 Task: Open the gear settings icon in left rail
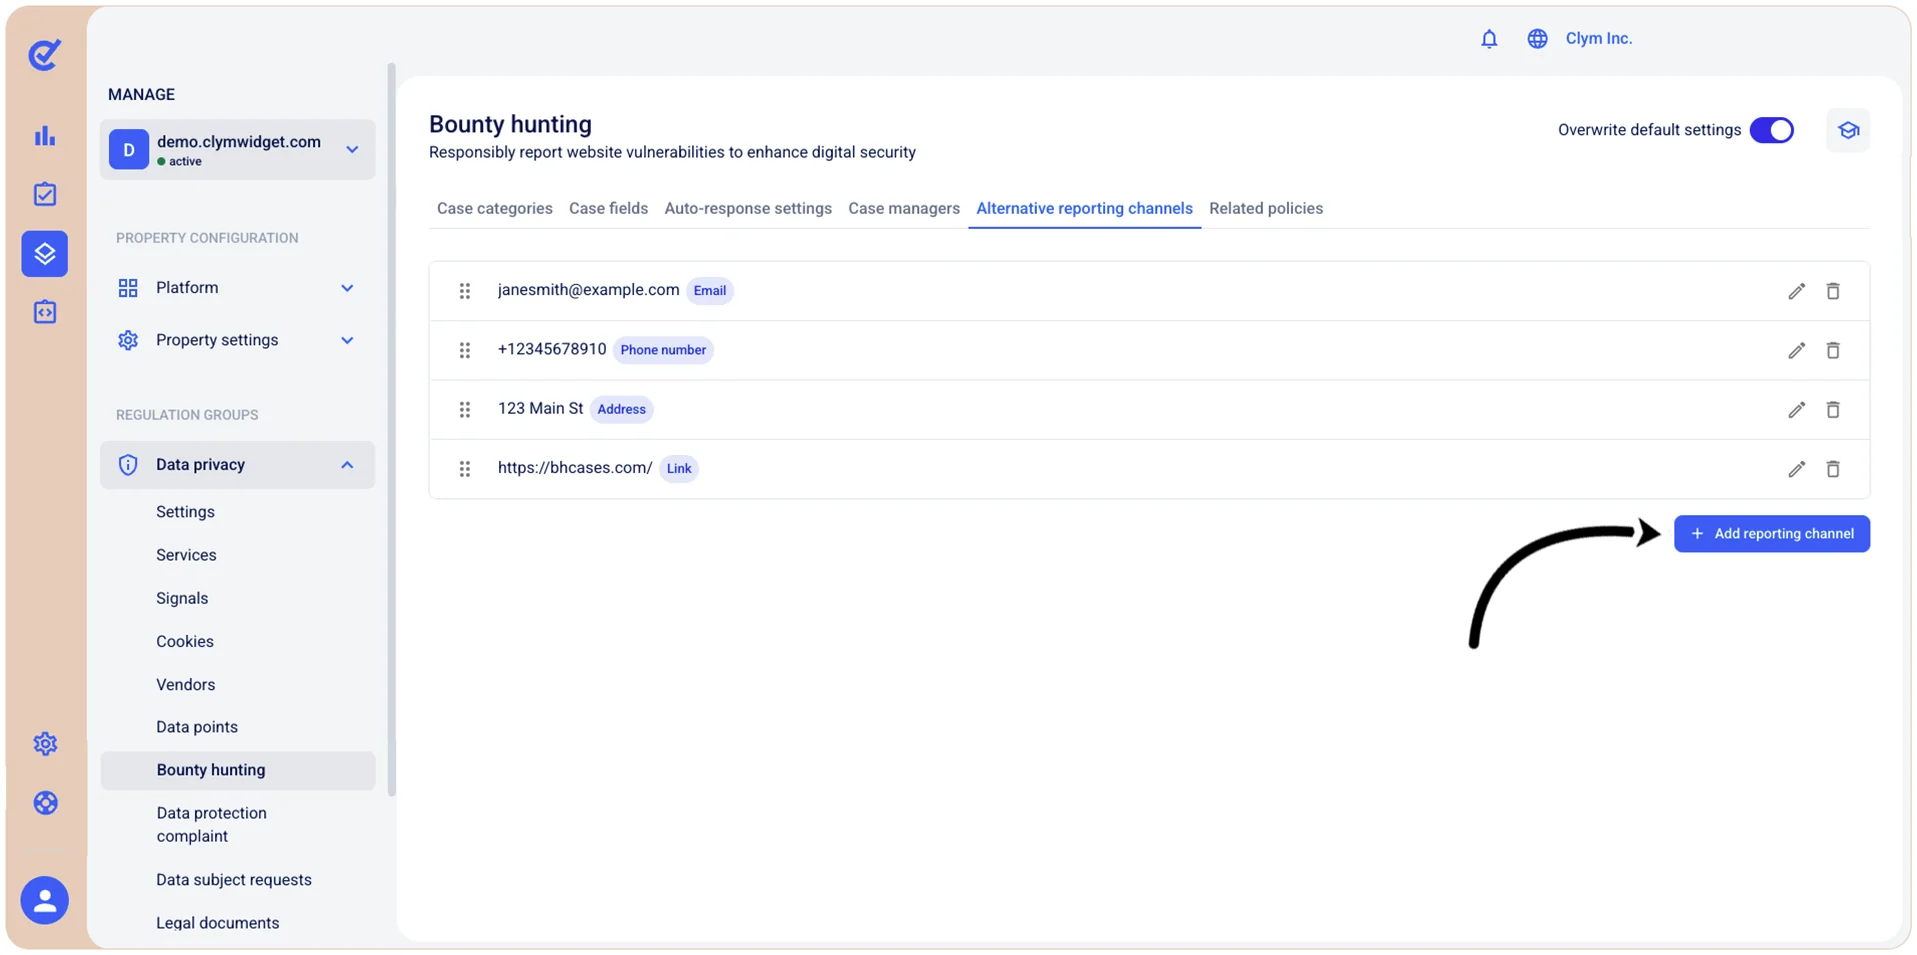pos(45,744)
